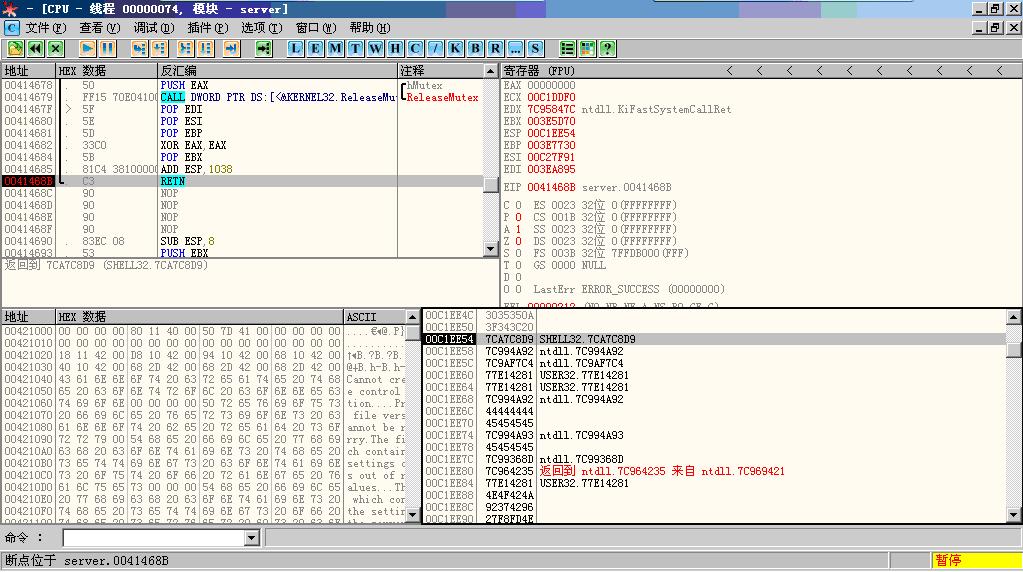1023x572 pixels.
Task: Select the EDX register value 7C95847C
Action: 551,109
